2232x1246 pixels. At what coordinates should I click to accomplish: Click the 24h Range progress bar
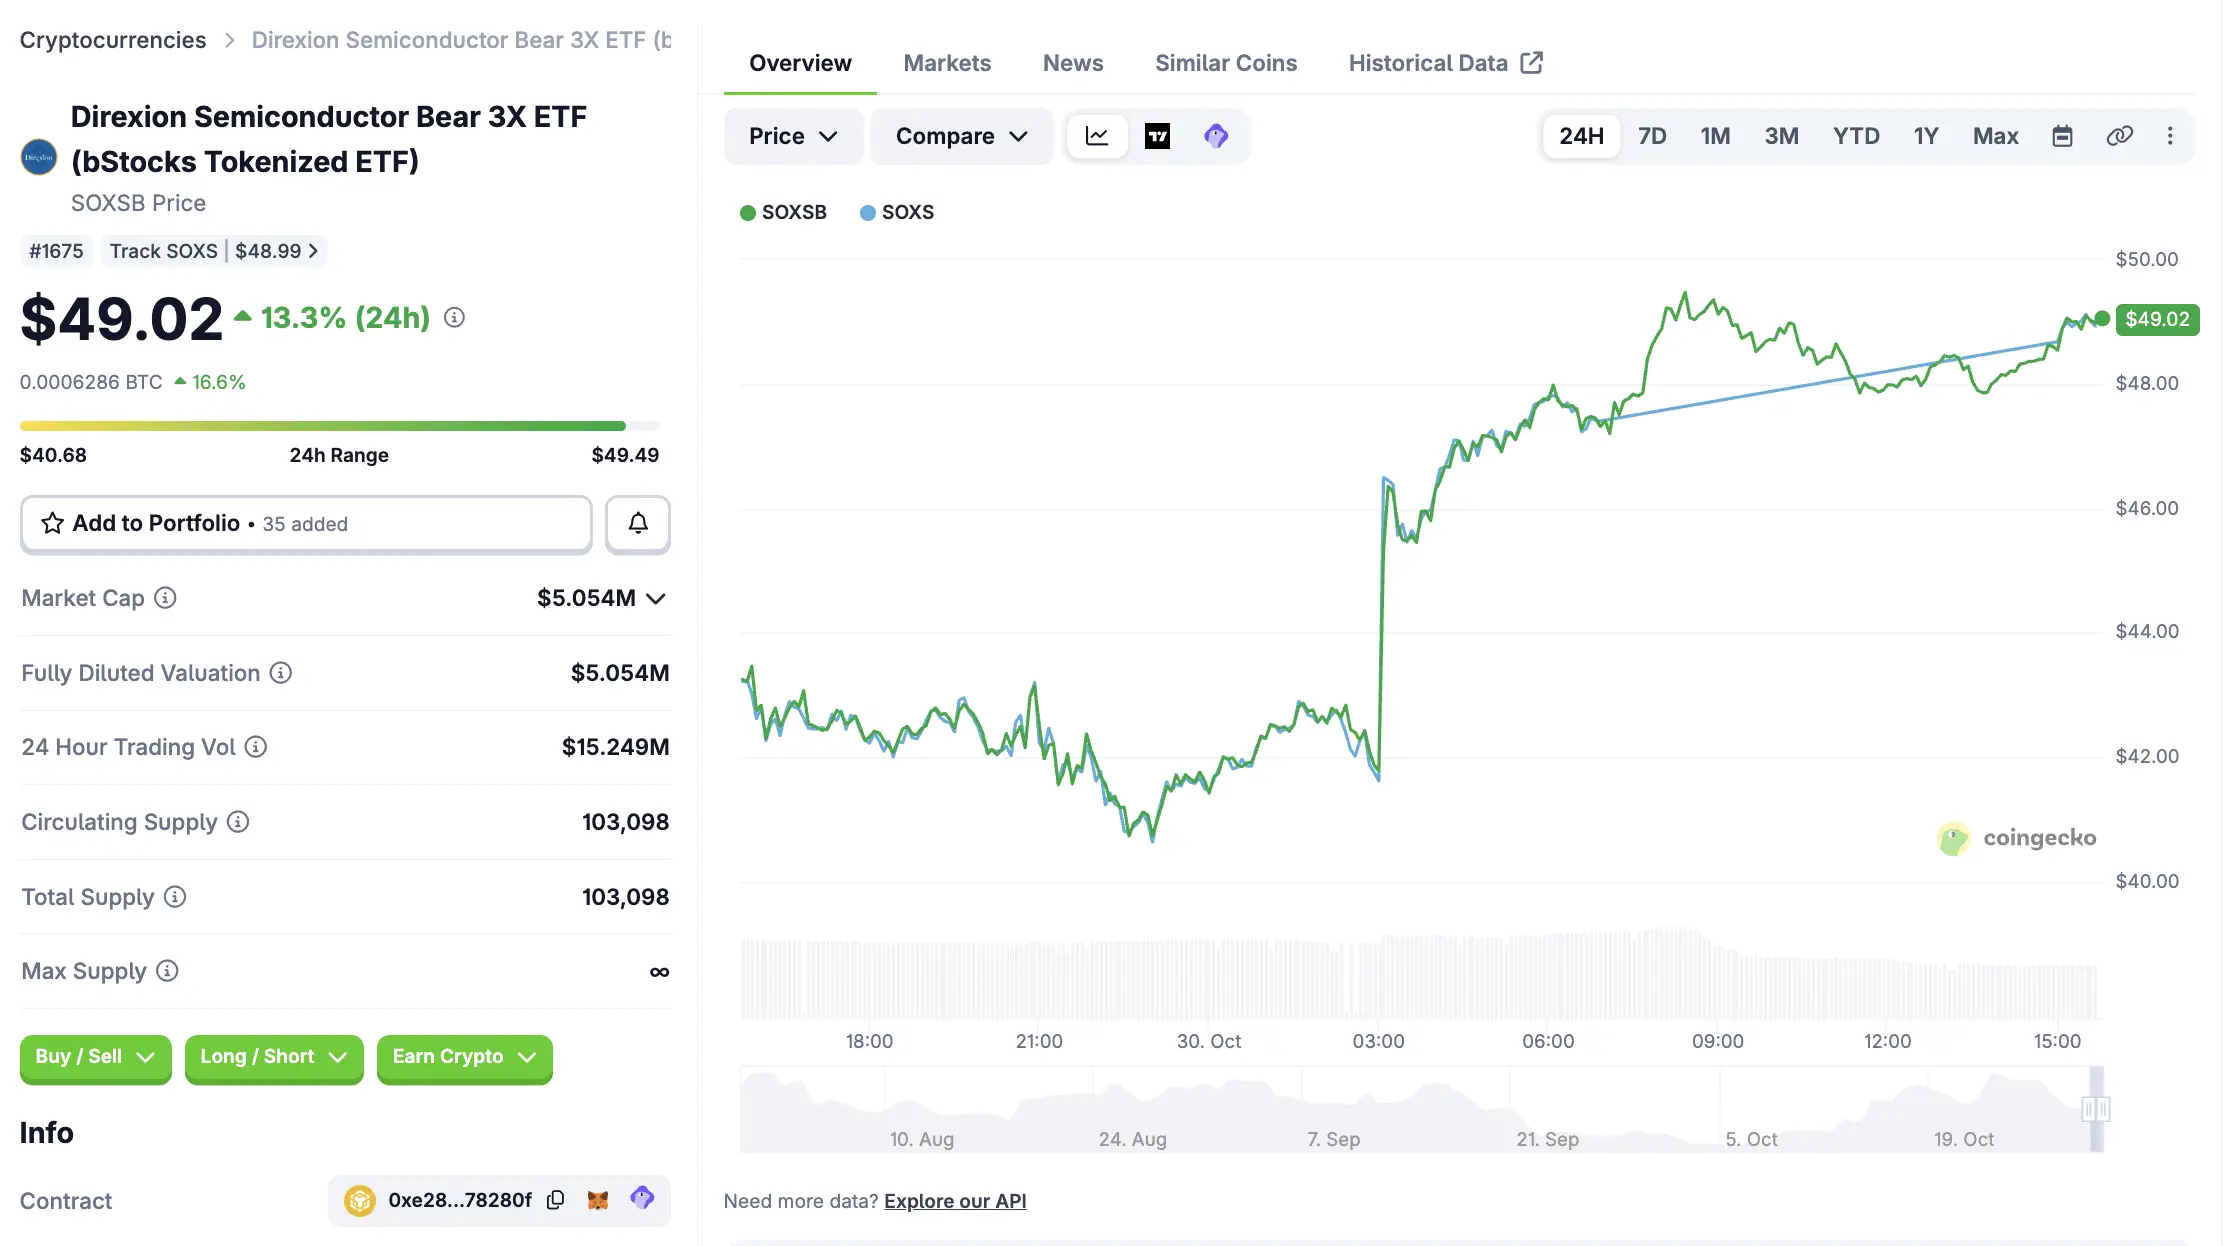coord(340,426)
